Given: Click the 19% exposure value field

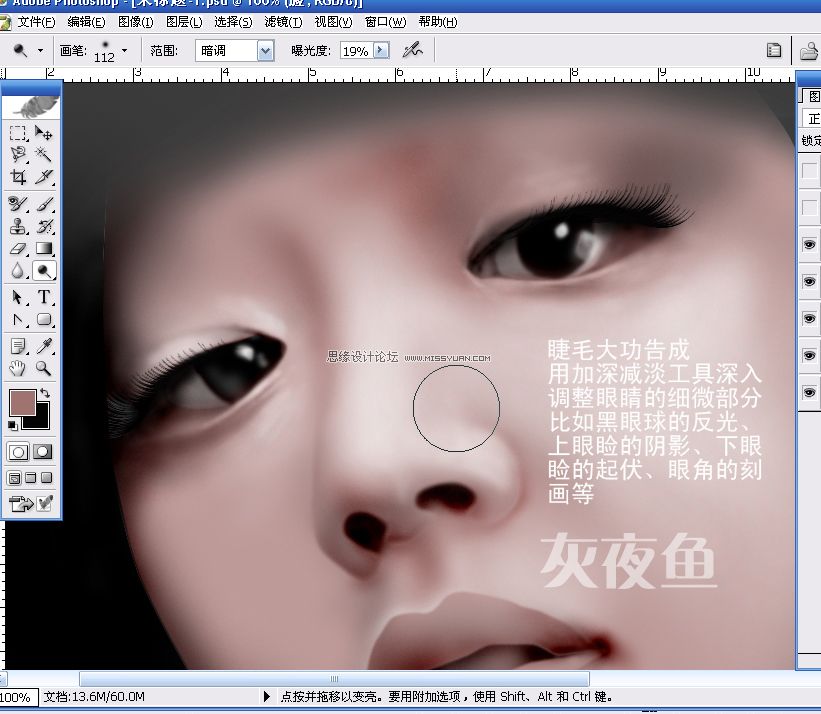Looking at the screenshot, I should (x=357, y=51).
